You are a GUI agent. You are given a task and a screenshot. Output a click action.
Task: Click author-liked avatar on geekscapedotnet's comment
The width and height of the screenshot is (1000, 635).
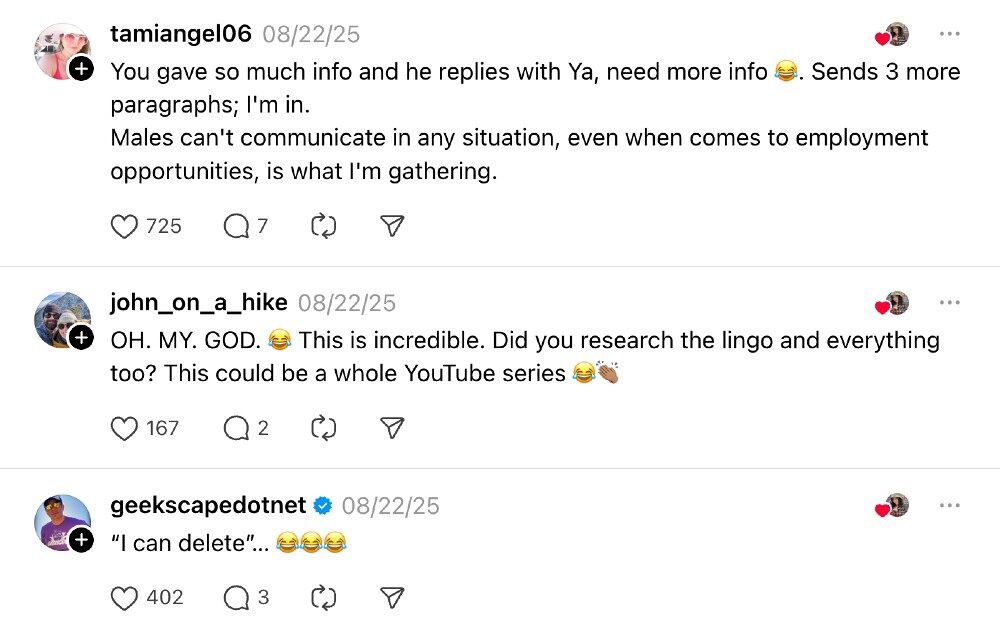tap(895, 506)
